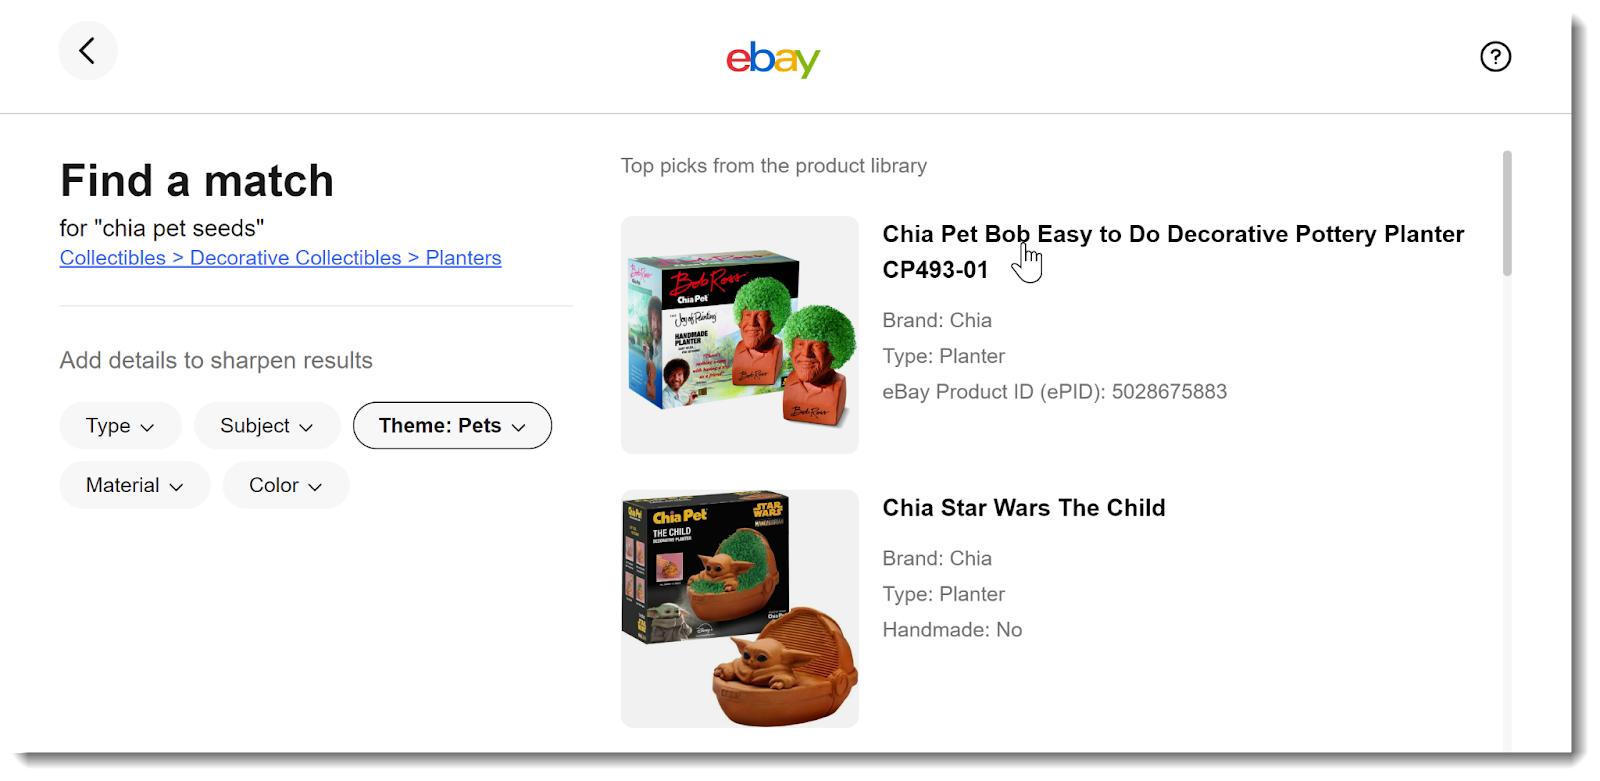Expand the Type filter dropdown
This screenshot has height=781, width=1600.
[x=120, y=426]
